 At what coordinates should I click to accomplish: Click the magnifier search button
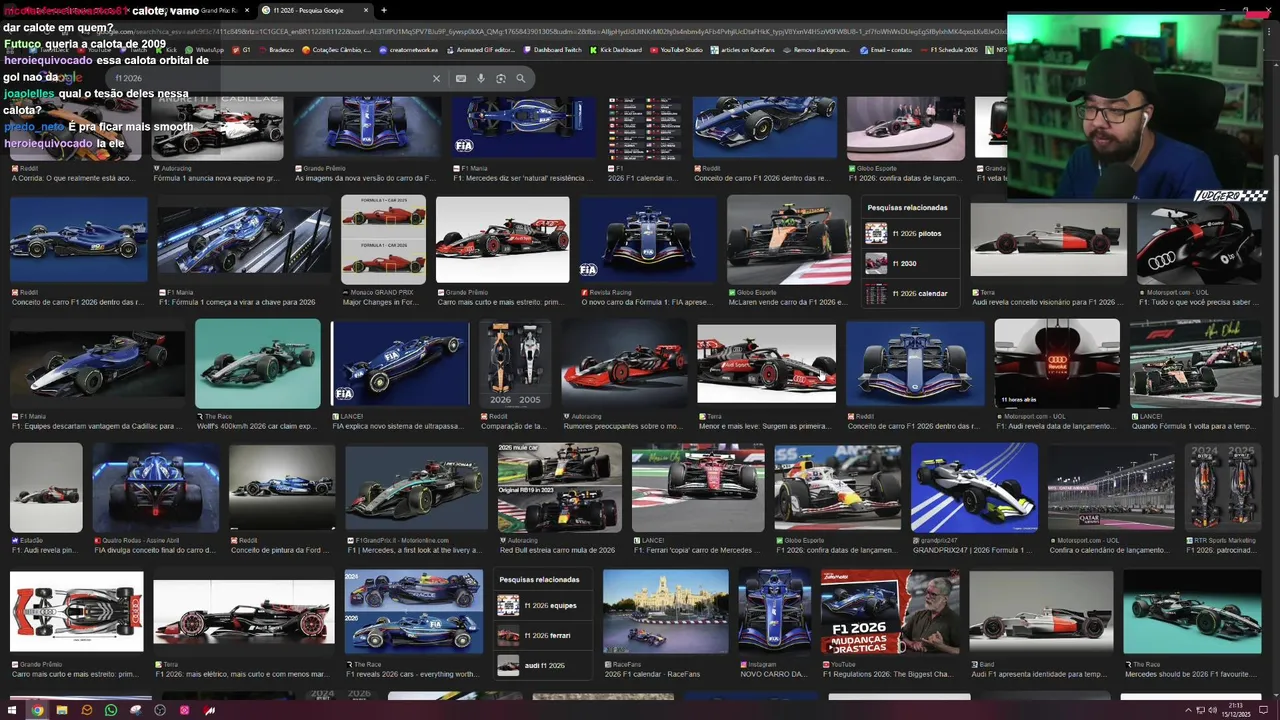(x=521, y=78)
